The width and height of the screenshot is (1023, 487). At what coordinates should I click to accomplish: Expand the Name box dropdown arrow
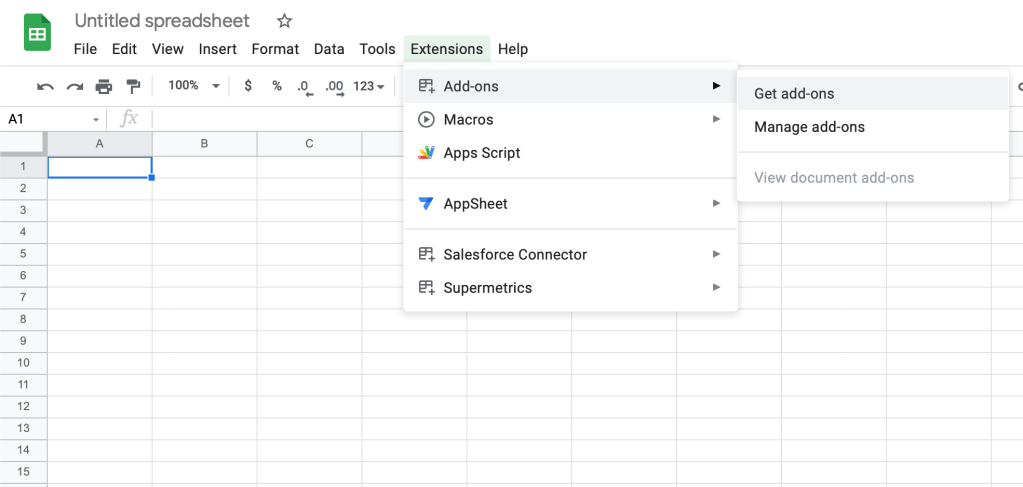[x=96, y=119]
